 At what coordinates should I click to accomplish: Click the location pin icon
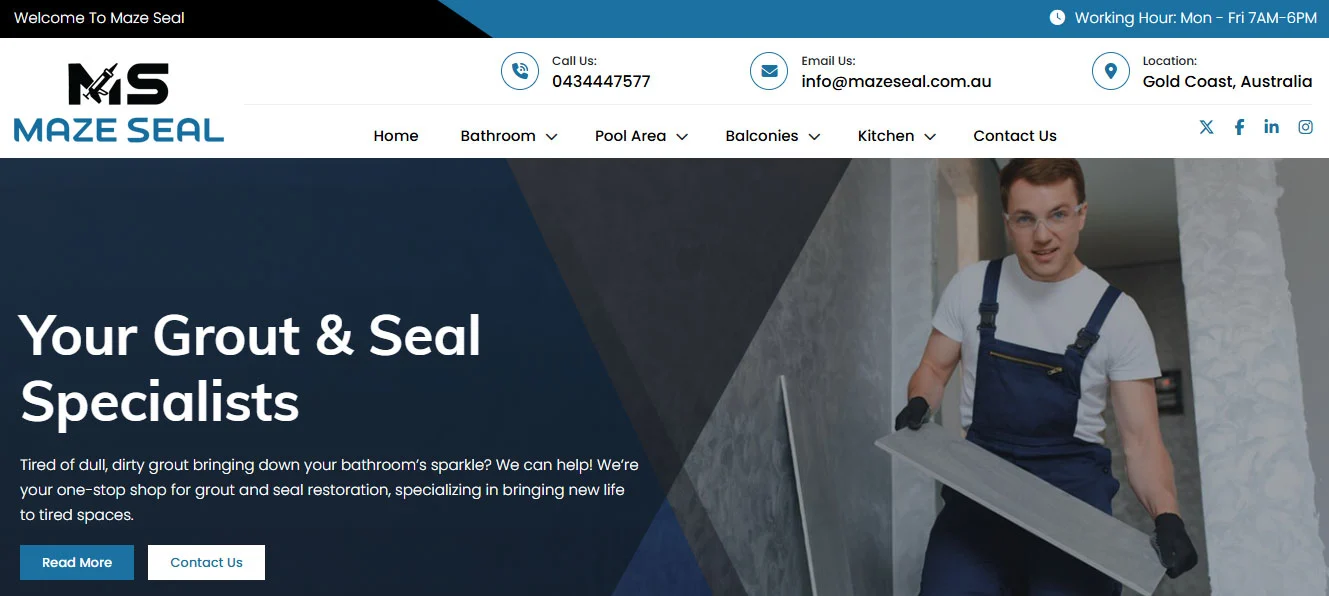(x=1110, y=71)
